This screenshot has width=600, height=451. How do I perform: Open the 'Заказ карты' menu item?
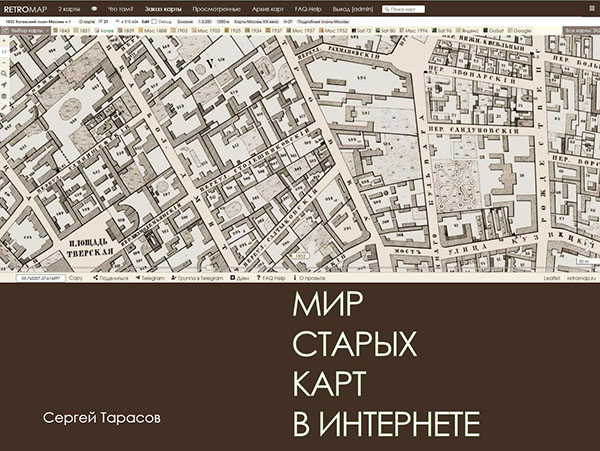(x=163, y=9)
